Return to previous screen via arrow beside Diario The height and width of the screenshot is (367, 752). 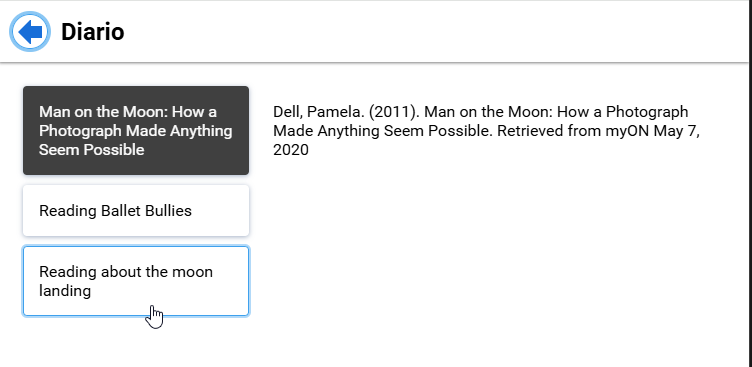[x=30, y=32]
